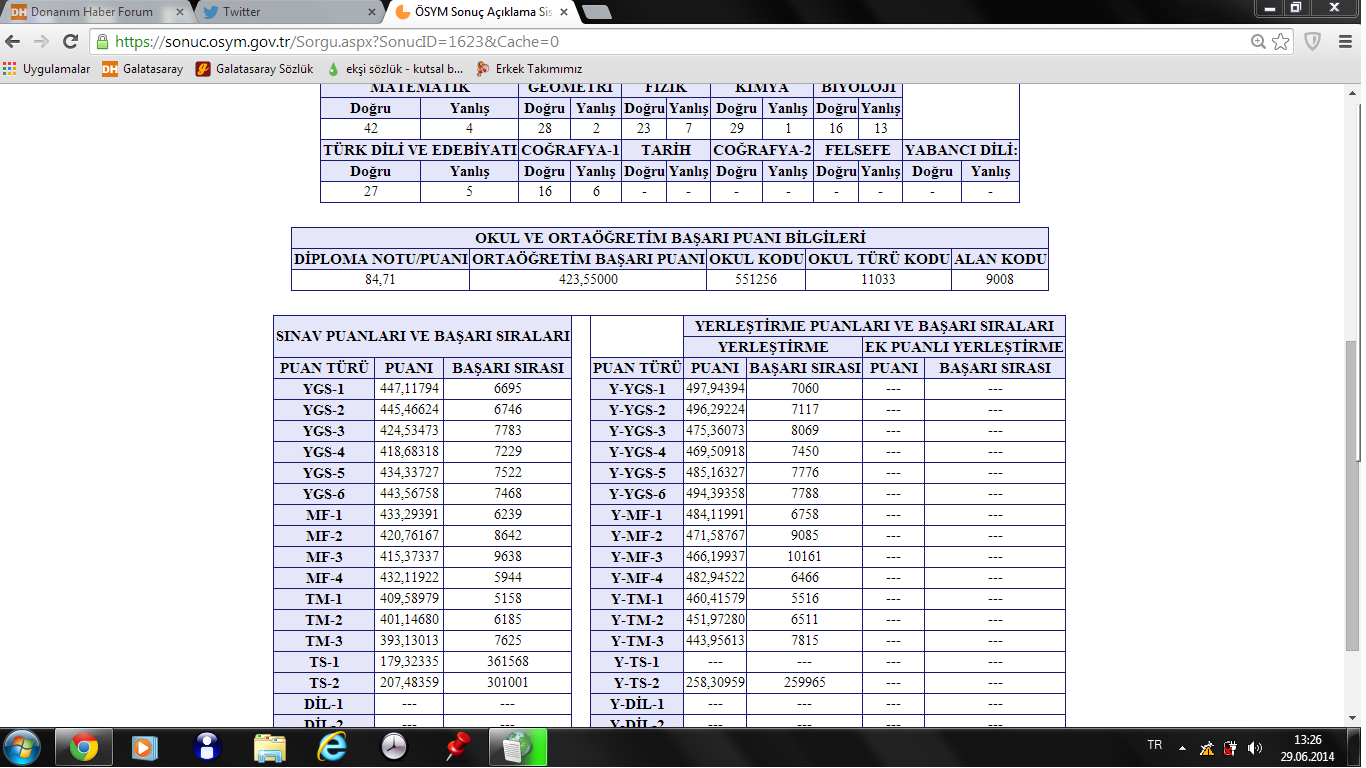1366x768 pixels.
Task: Open the Uygulamalar apps shortcut
Action: [47, 69]
